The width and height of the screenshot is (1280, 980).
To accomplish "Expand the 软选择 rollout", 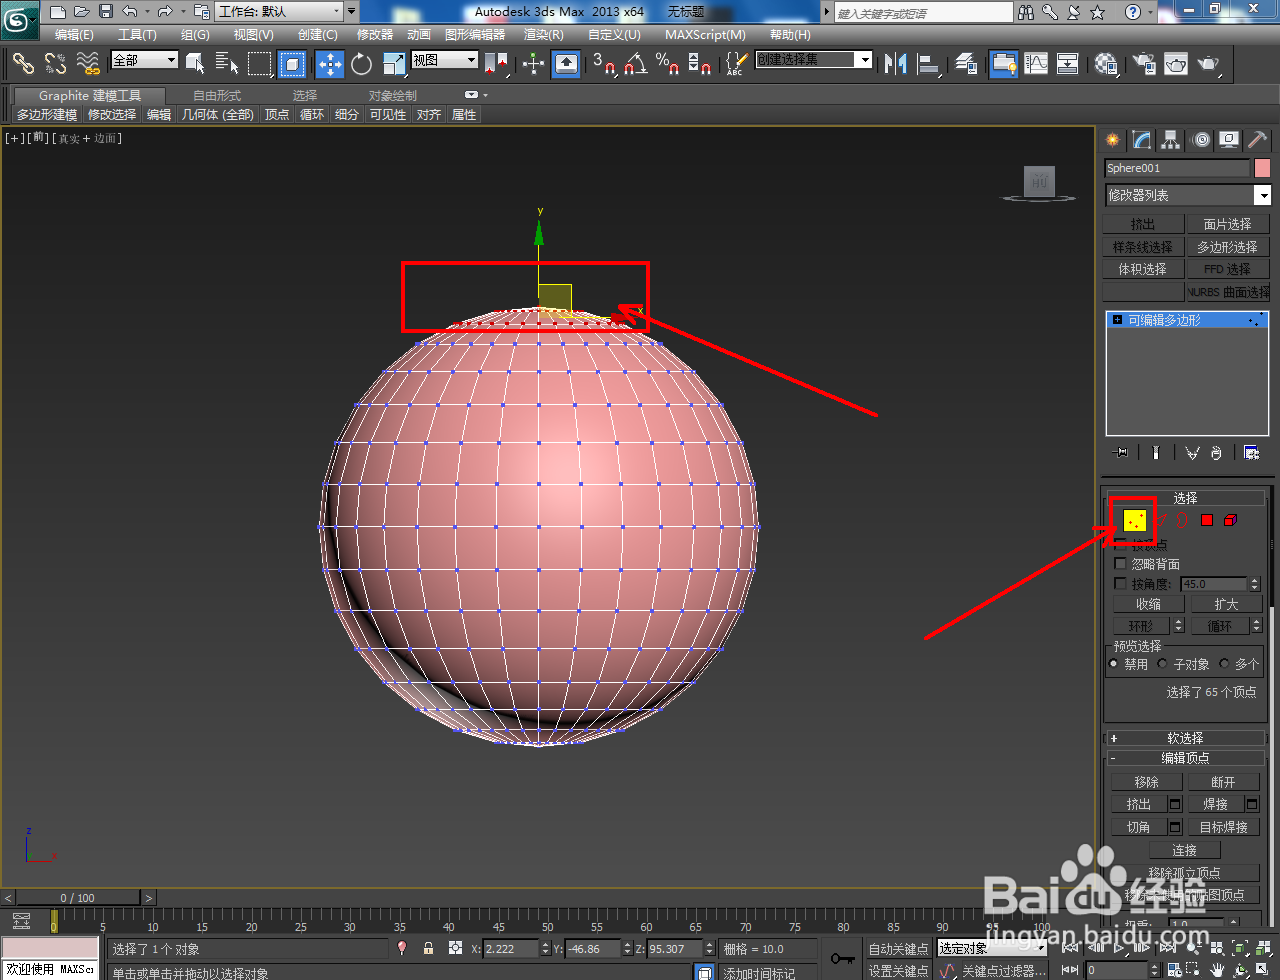I will pyautogui.click(x=1185, y=738).
